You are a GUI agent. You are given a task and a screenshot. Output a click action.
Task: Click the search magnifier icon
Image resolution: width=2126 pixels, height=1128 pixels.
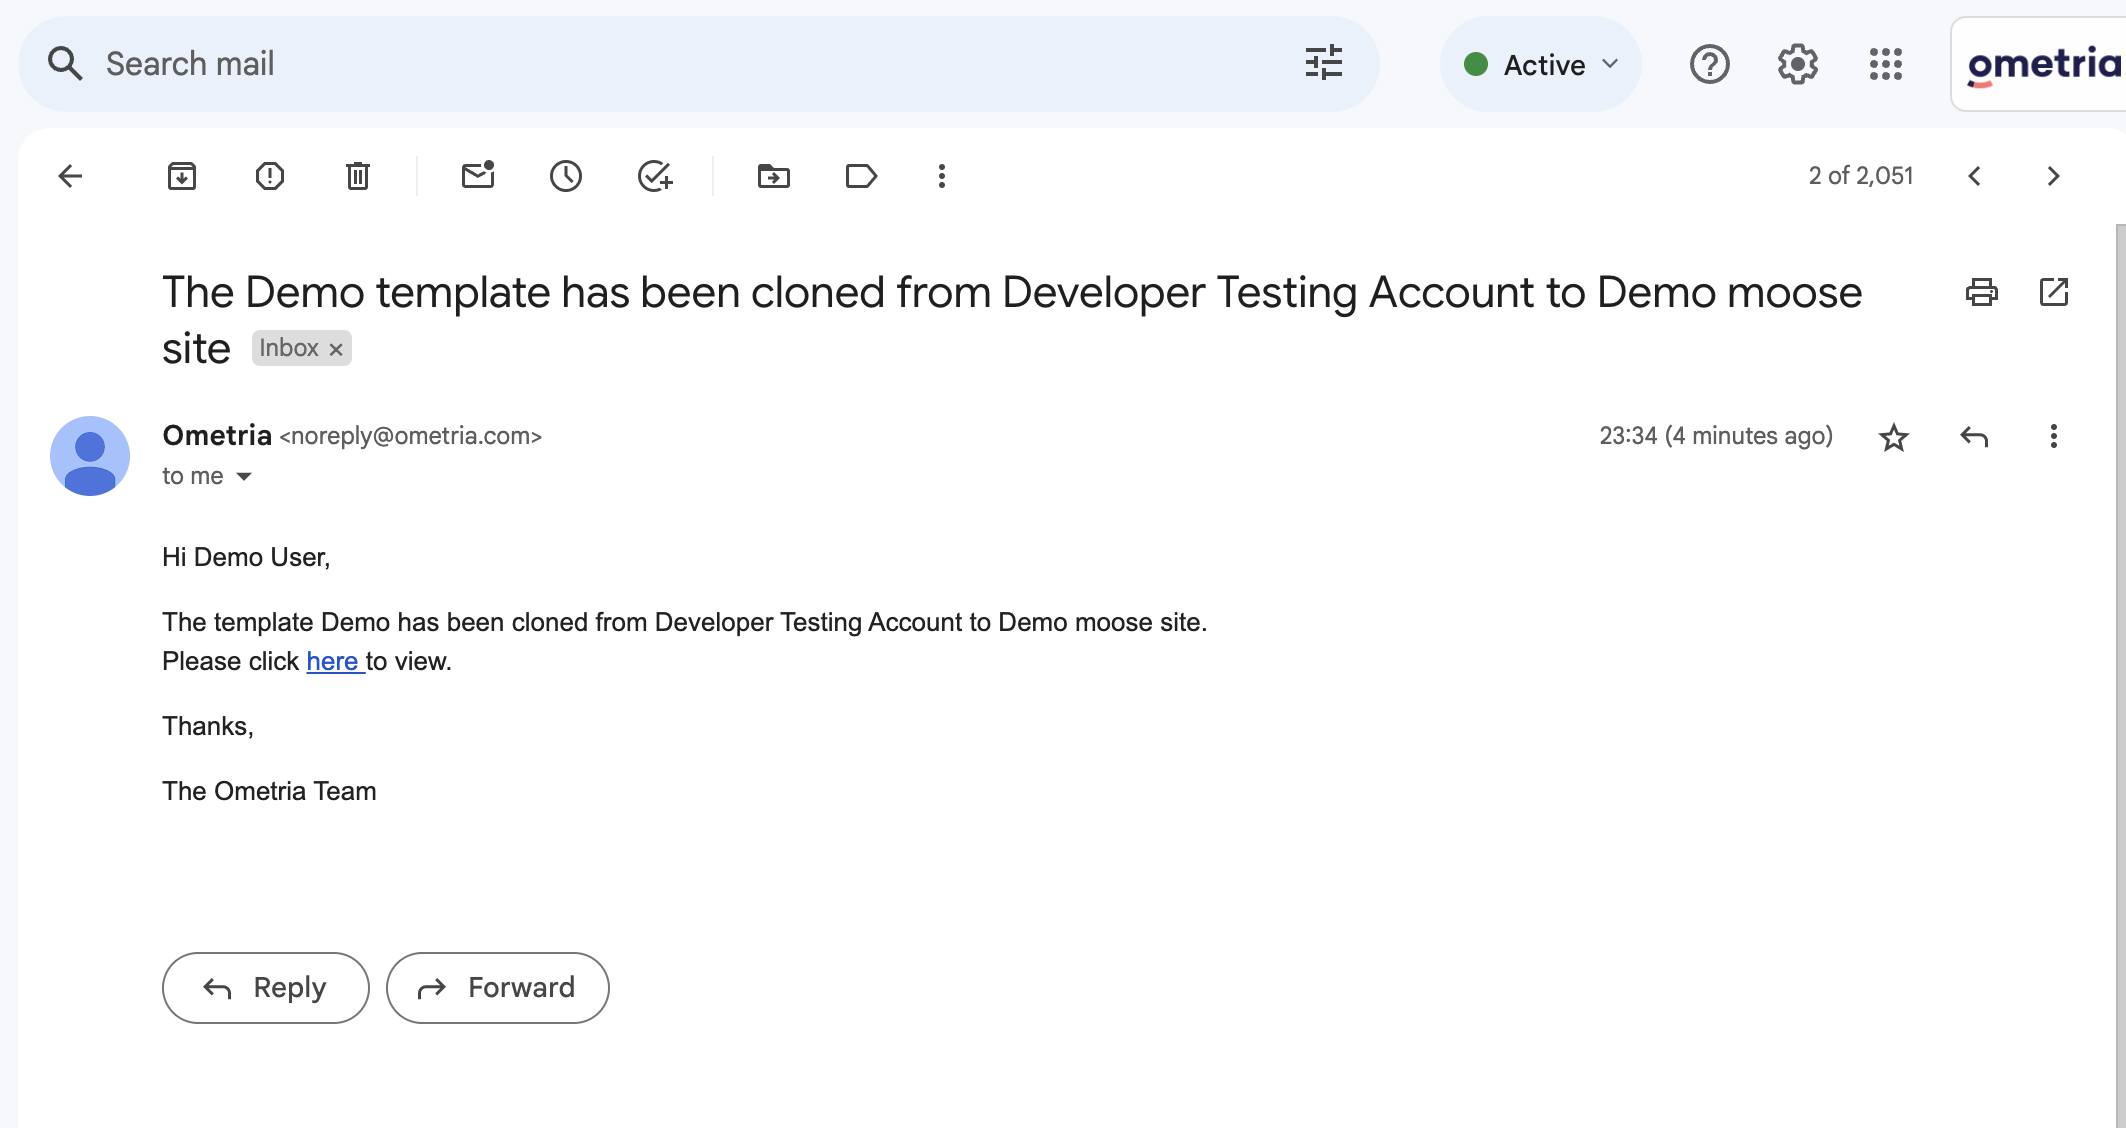(x=65, y=63)
